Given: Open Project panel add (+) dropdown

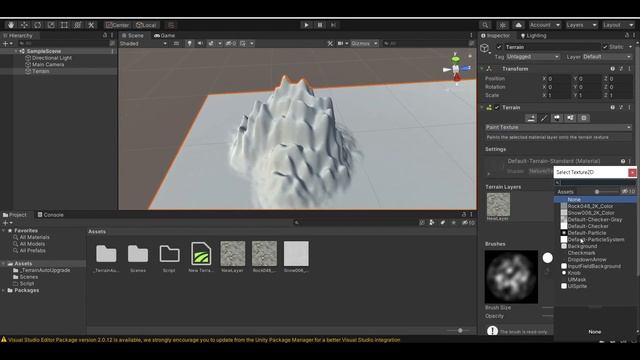Looking at the screenshot, I should [7, 223].
